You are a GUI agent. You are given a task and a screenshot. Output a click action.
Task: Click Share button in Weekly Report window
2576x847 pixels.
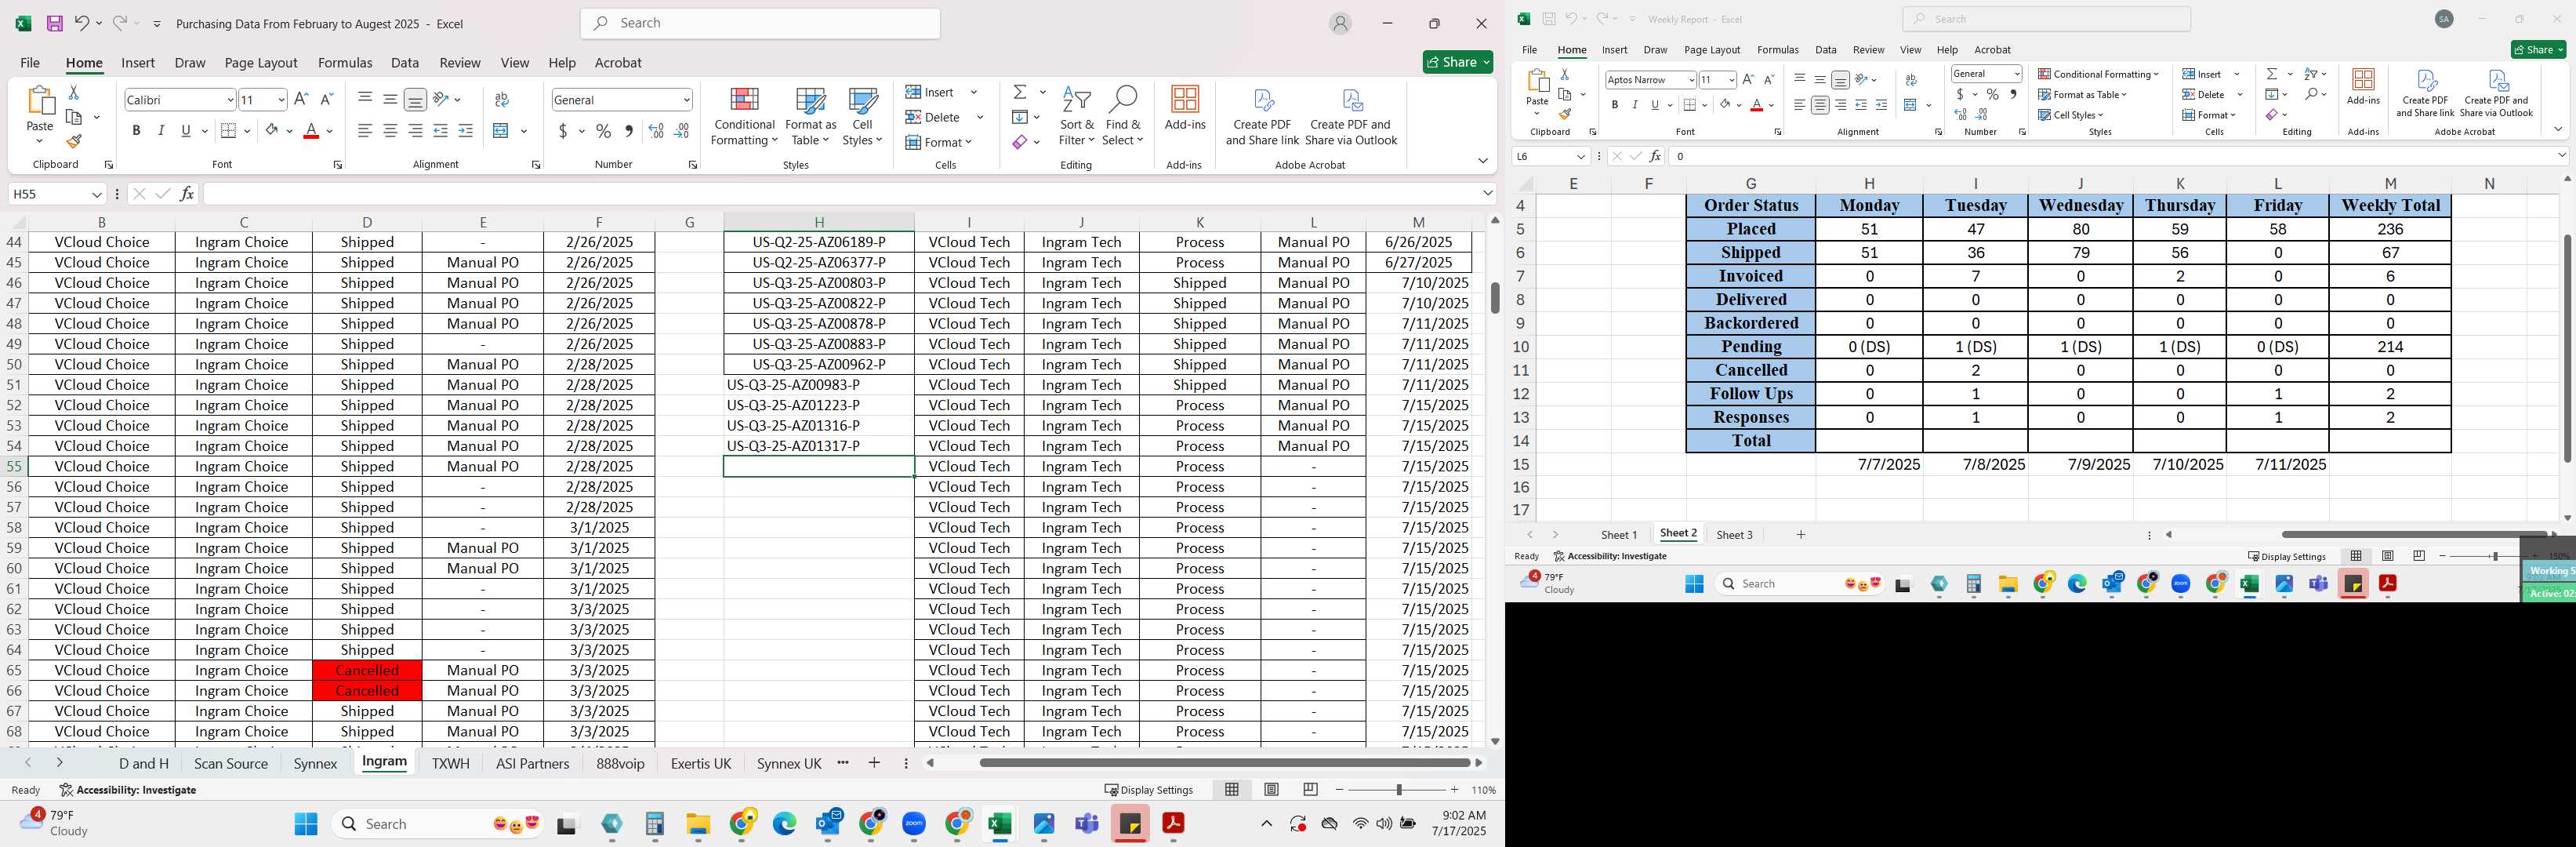(2538, 50)
